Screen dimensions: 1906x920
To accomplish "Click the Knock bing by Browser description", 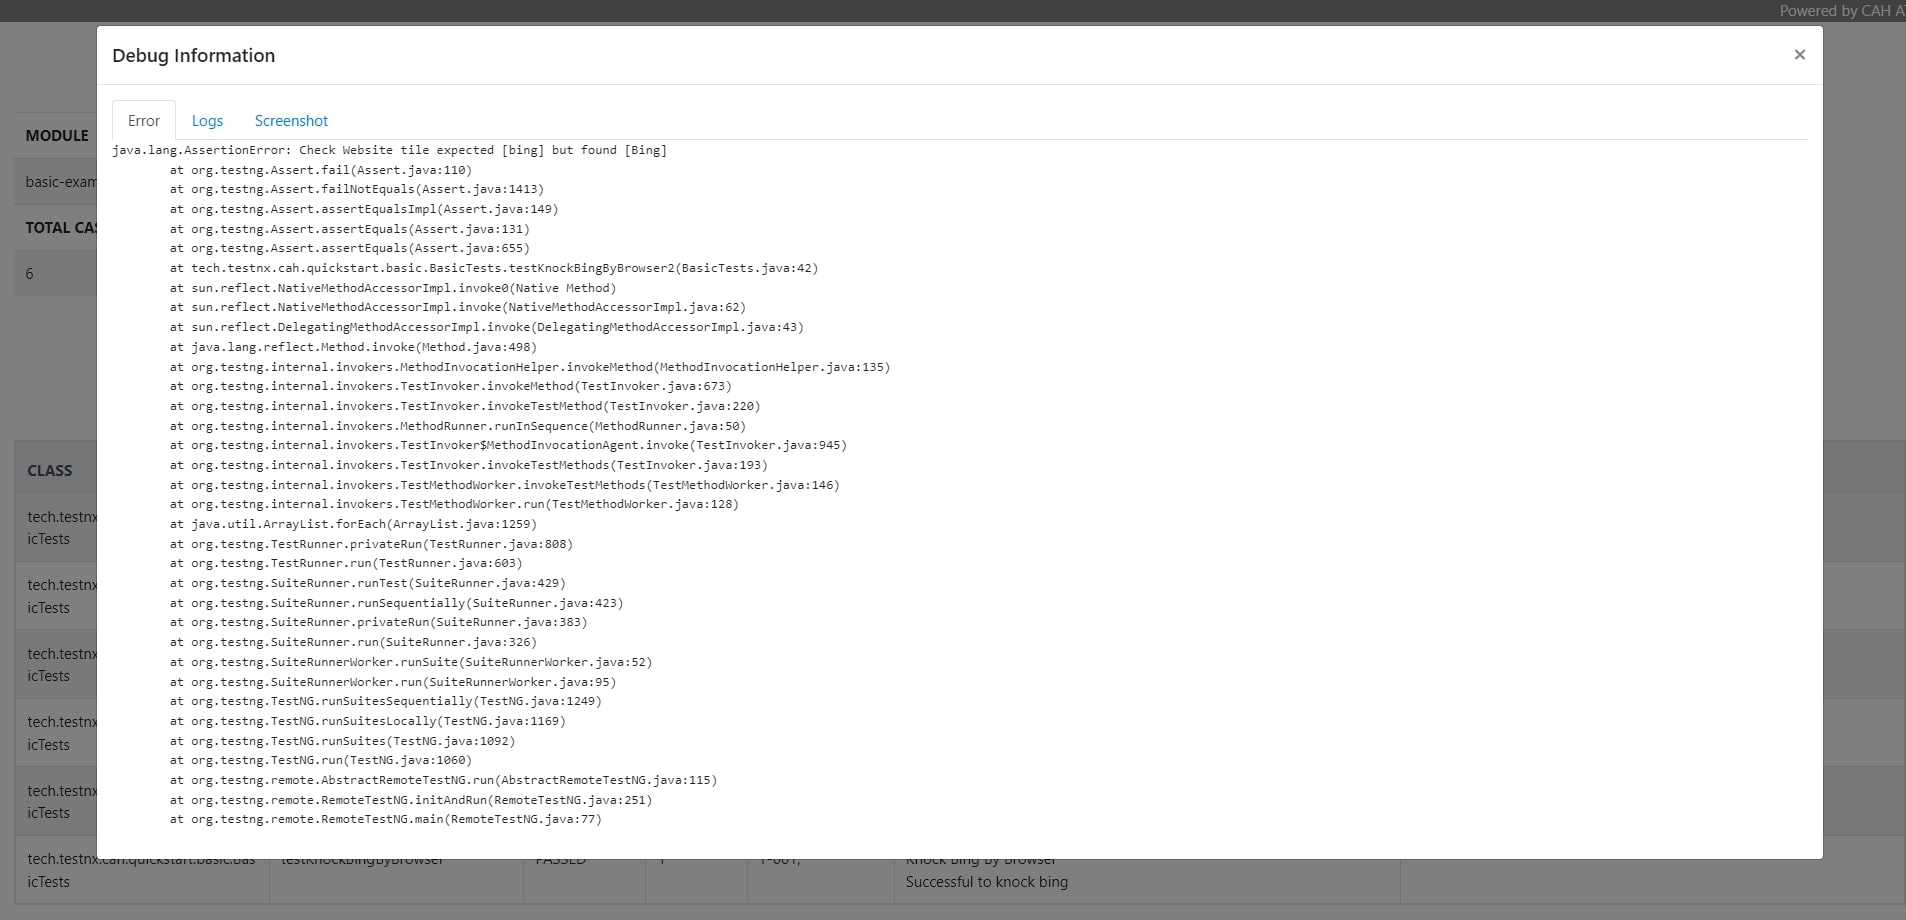I will pyautogui.click(x=980, y=858).
